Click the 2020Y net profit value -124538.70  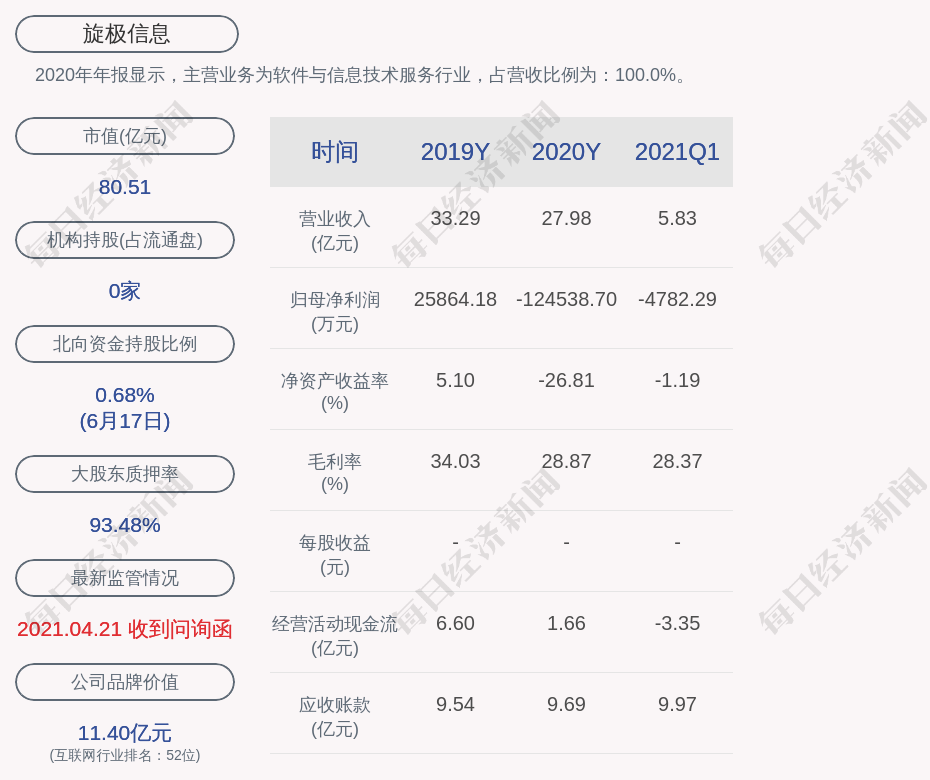(x=566, y=299)
